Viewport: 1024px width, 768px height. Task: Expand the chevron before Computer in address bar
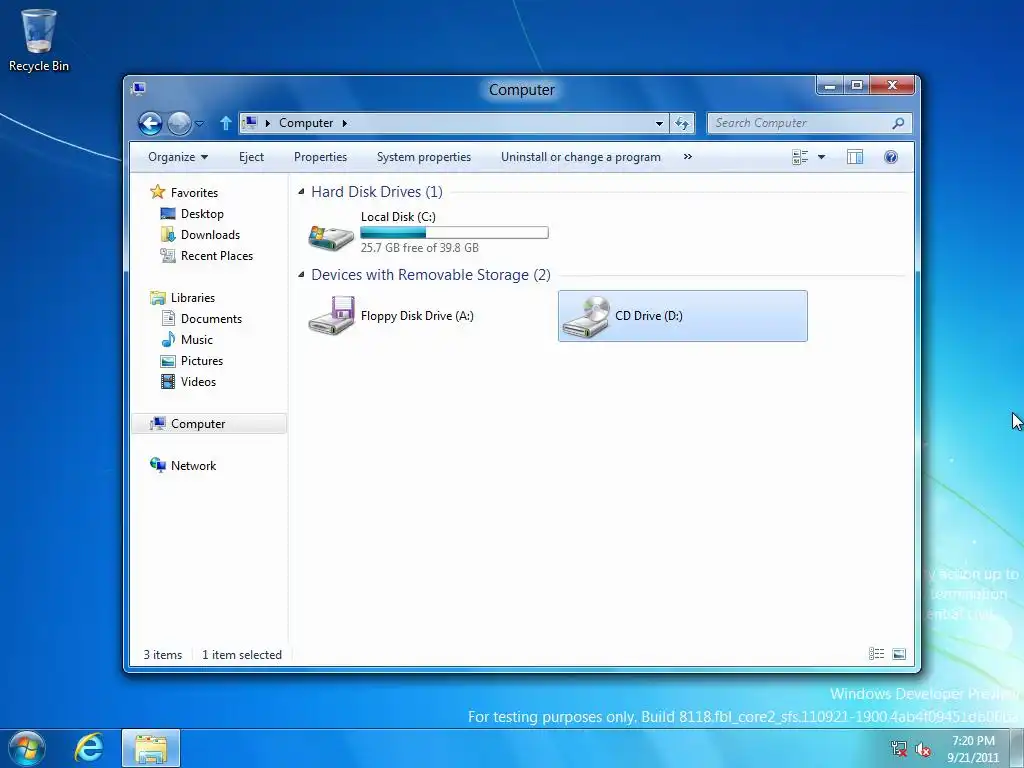coord(268,123)
